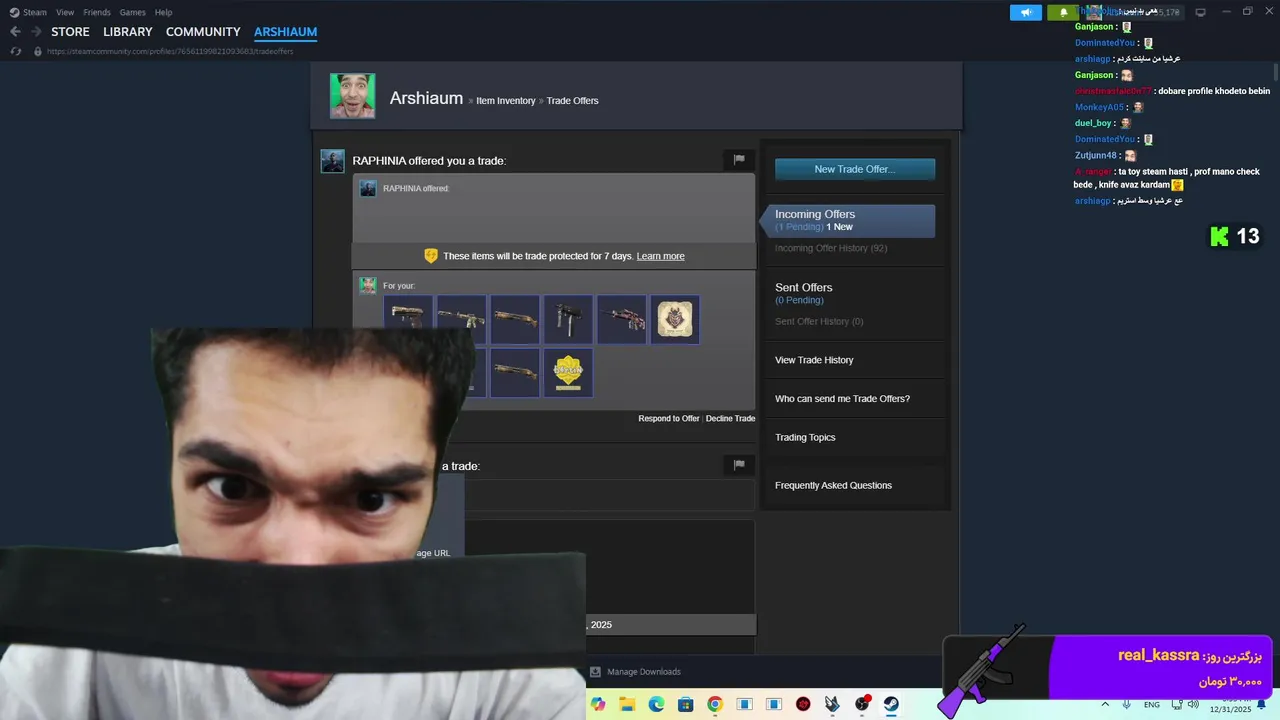The width and height of the screenshot is (1280, 720).
Task: Open the Games menu
Action: [132, 12]
